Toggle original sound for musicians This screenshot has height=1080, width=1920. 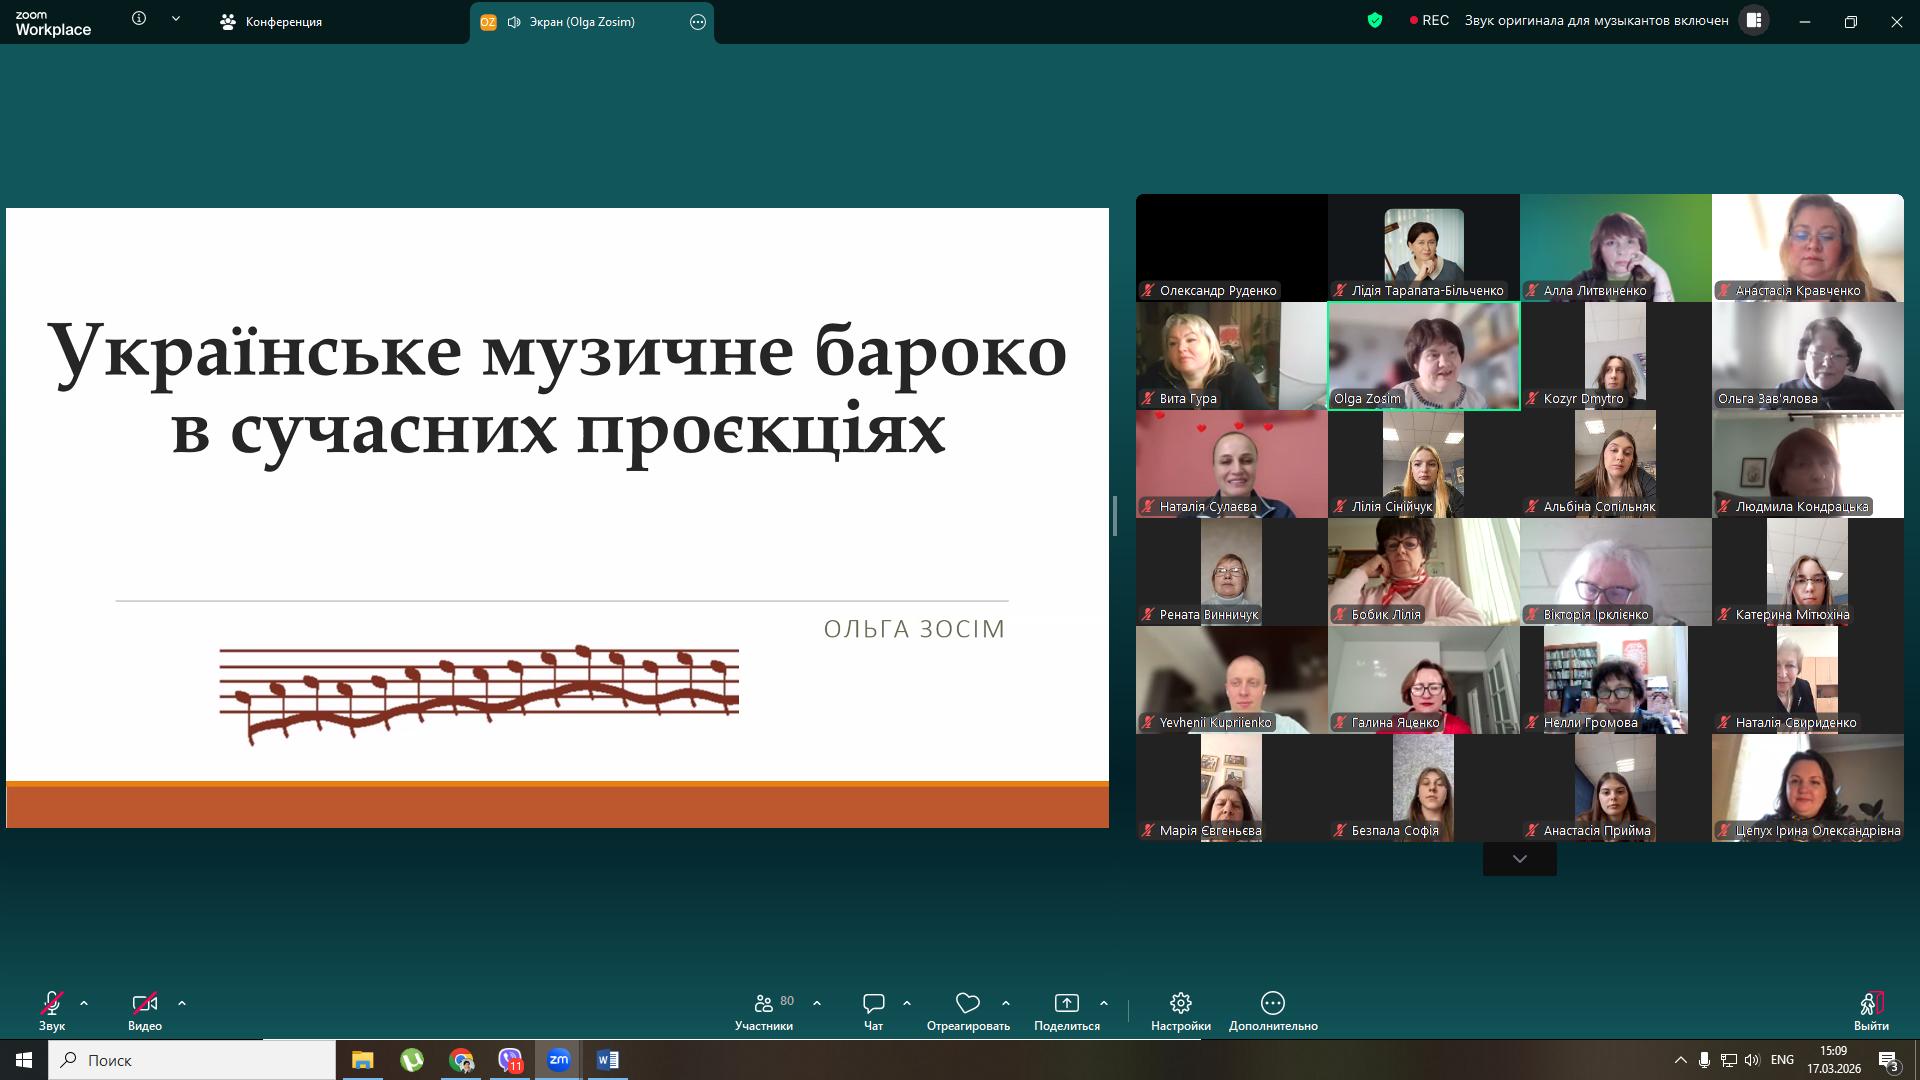(x=1596, y=20)
